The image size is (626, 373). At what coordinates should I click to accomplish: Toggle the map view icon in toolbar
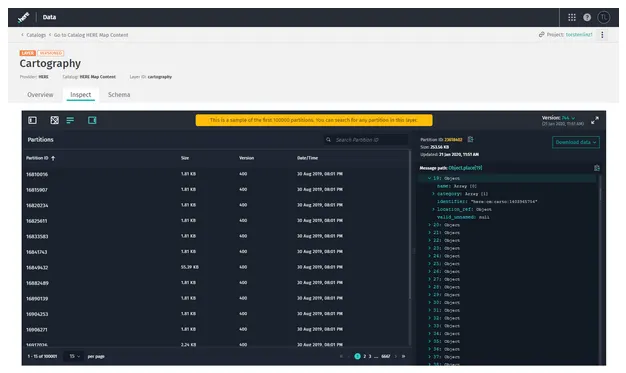click(x=54, y=120)
